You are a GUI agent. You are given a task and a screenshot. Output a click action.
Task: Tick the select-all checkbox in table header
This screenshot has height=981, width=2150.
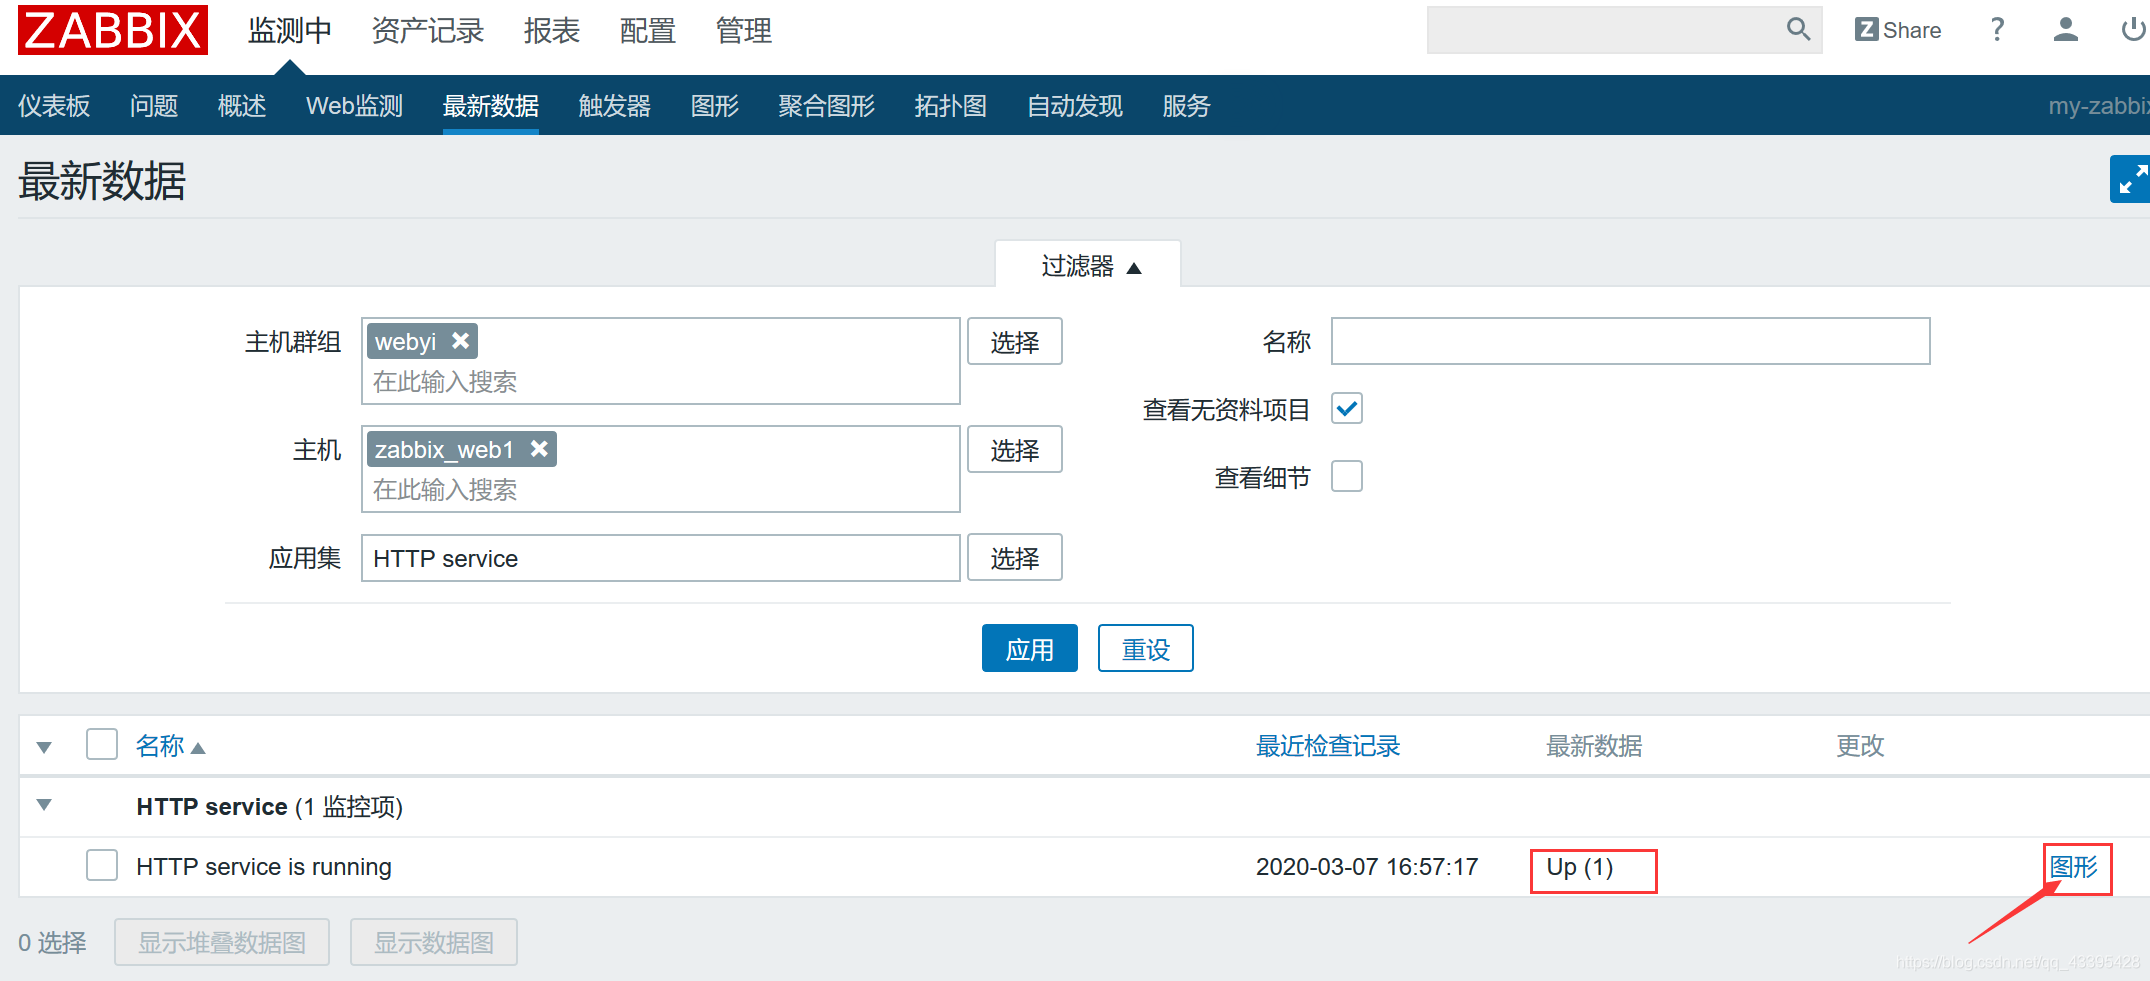(102, 744)
